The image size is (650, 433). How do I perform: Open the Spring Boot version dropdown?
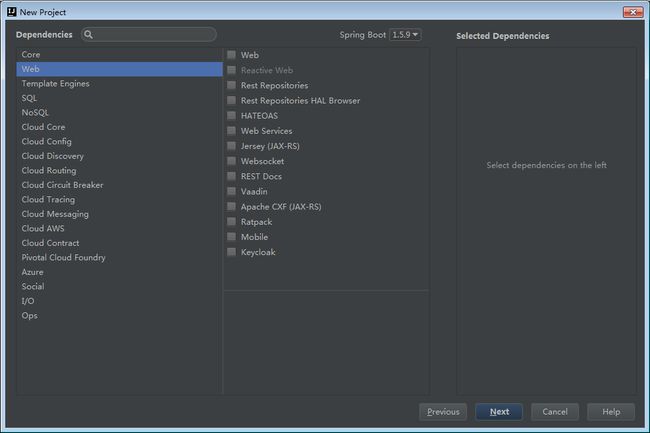click(x=405, y=35)
